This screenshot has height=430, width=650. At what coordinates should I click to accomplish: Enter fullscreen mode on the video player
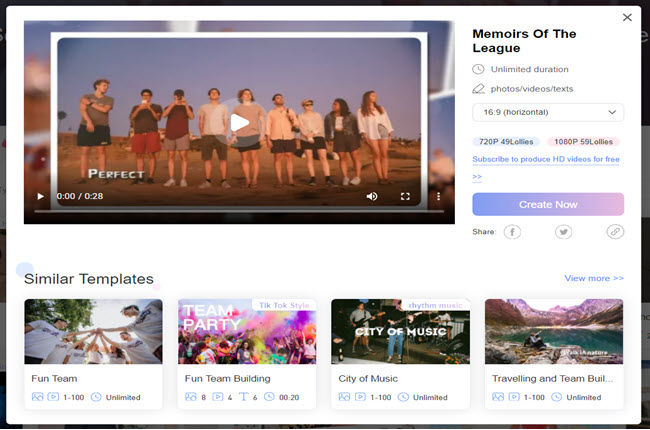coord(405,197)
